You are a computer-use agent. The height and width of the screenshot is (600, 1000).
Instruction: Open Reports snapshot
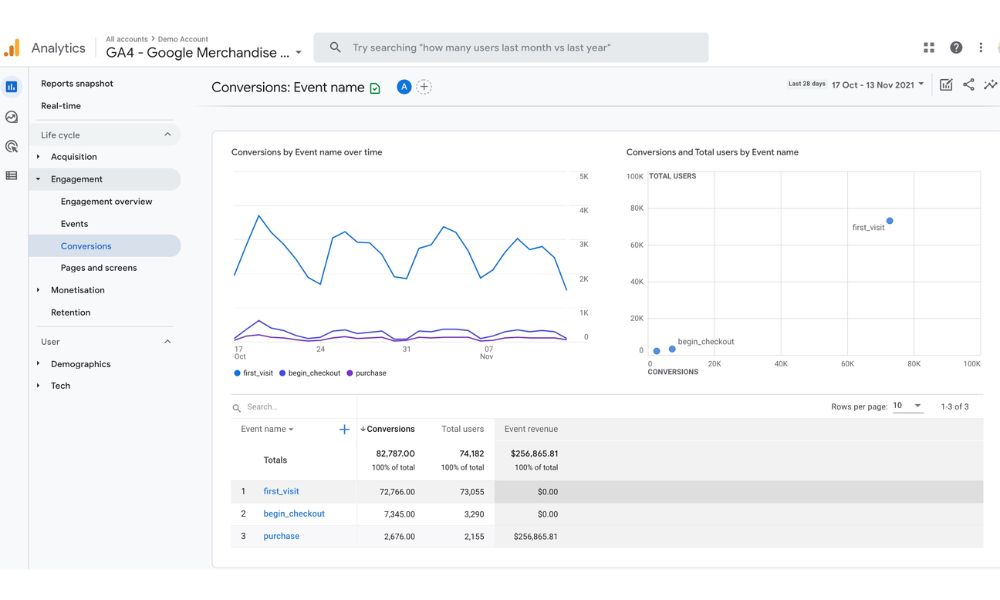pos(77,84)
